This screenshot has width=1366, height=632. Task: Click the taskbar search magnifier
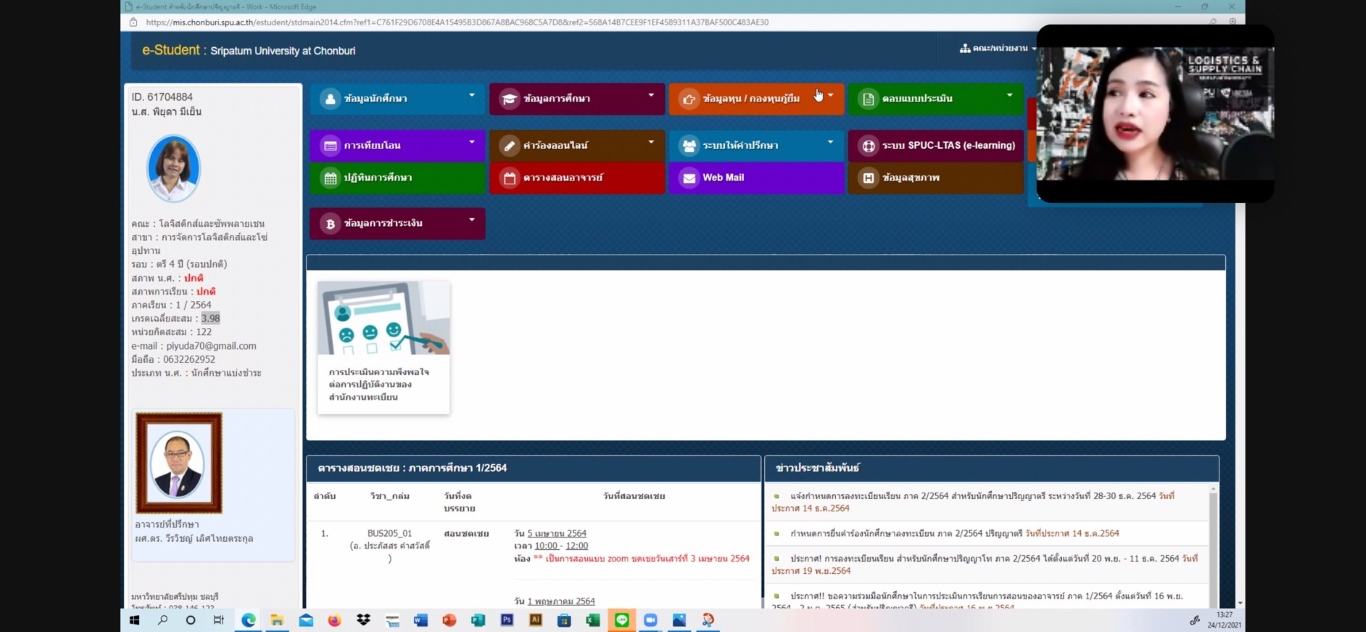click(162, 620)
